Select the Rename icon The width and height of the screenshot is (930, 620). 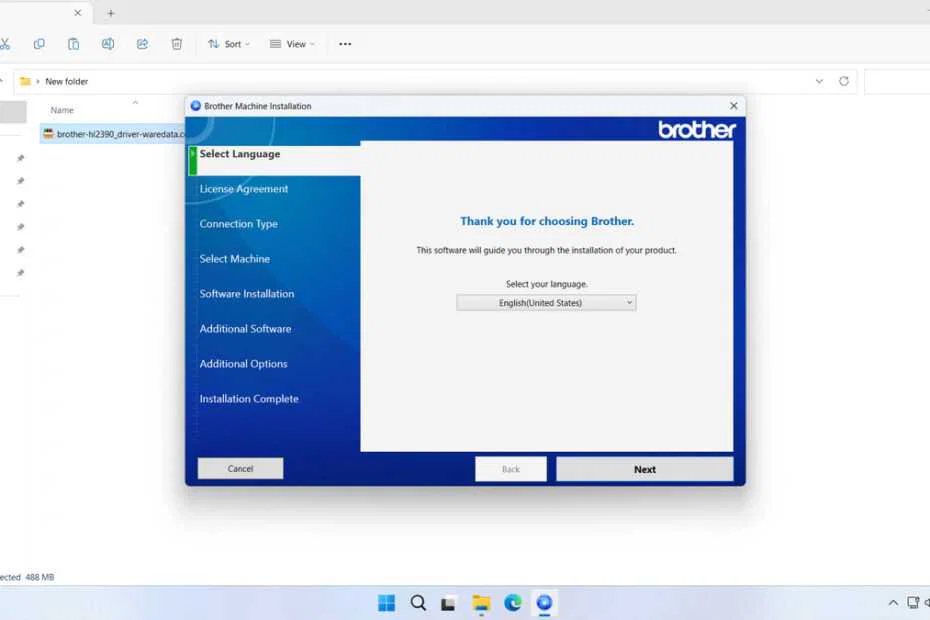(107, 44)
